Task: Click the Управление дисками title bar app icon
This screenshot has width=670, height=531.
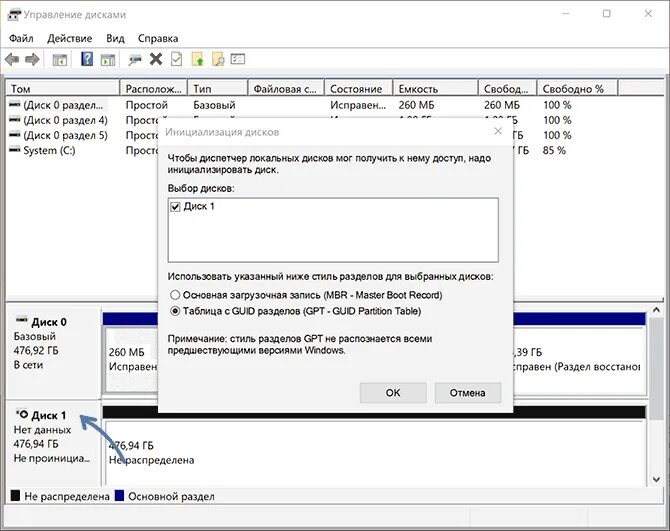Action: pyautogui.click(x=14, y=15)
